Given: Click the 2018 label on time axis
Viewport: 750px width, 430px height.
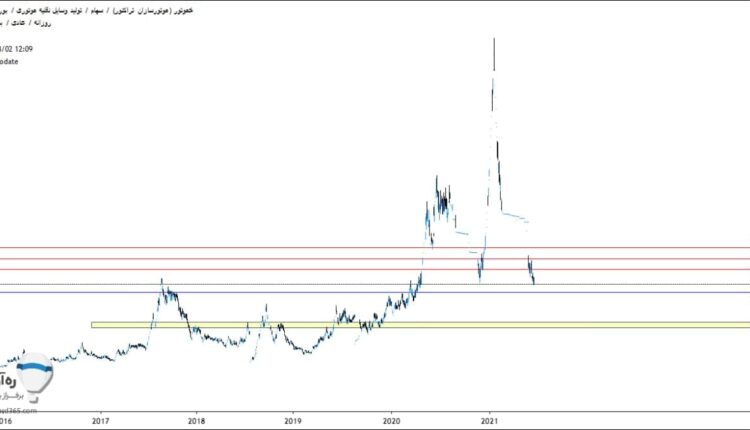Looking at the screenshot, I should click(197, 422).
